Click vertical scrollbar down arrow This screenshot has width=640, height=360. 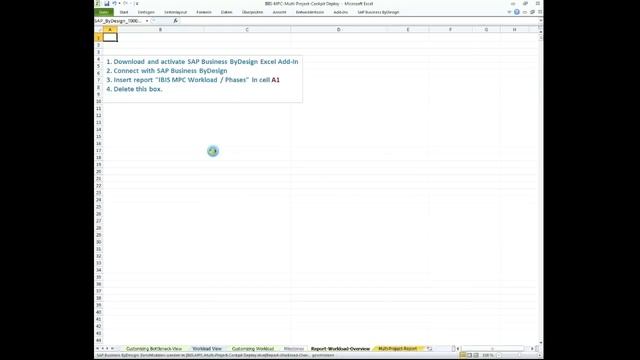(x=541, y=343)
